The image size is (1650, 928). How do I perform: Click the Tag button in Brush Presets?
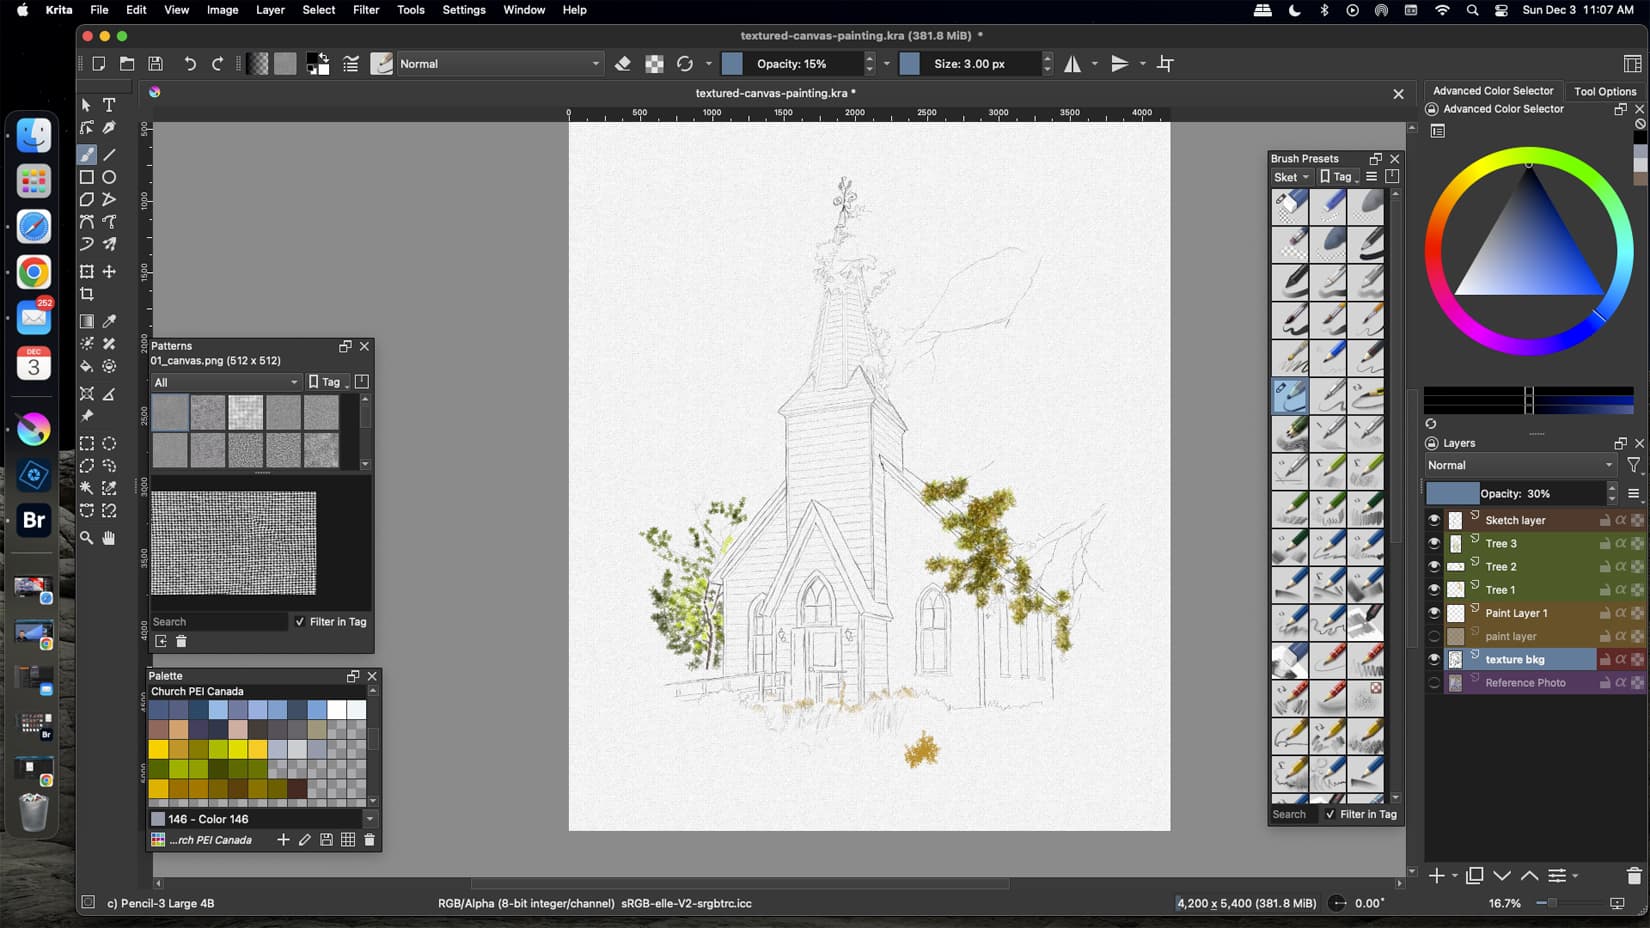(1338, 177)
